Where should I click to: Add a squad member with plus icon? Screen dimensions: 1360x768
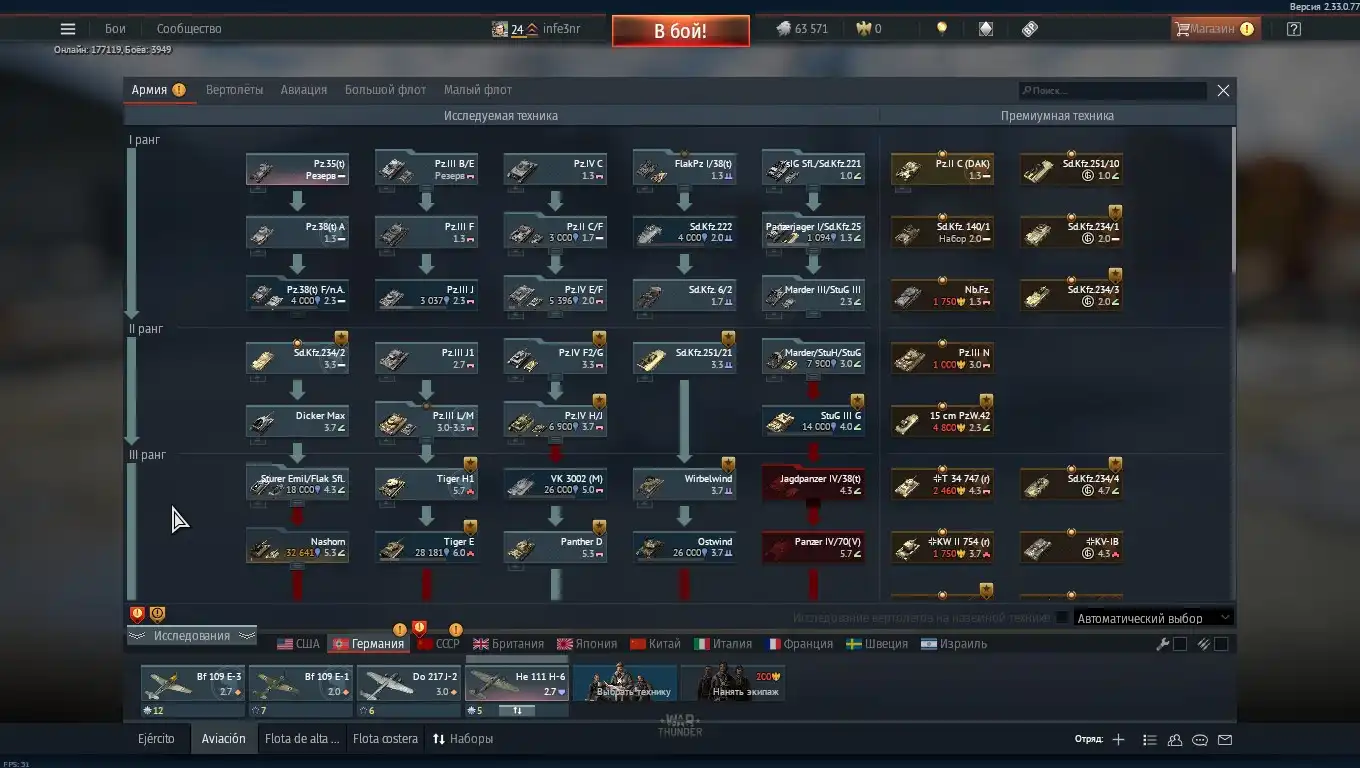pyautogui.click(x=1118, y=740)
